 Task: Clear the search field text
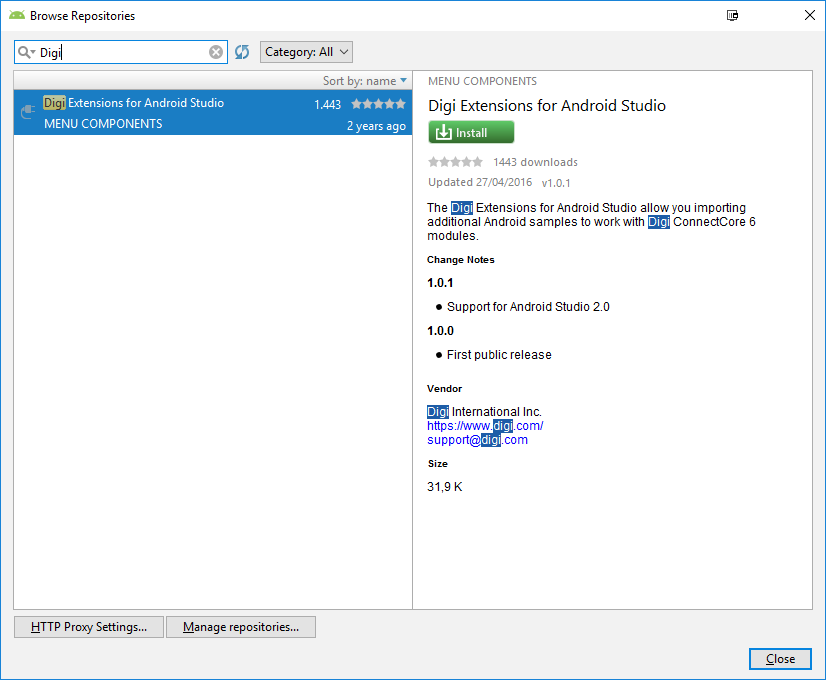[x=215, y=52]
